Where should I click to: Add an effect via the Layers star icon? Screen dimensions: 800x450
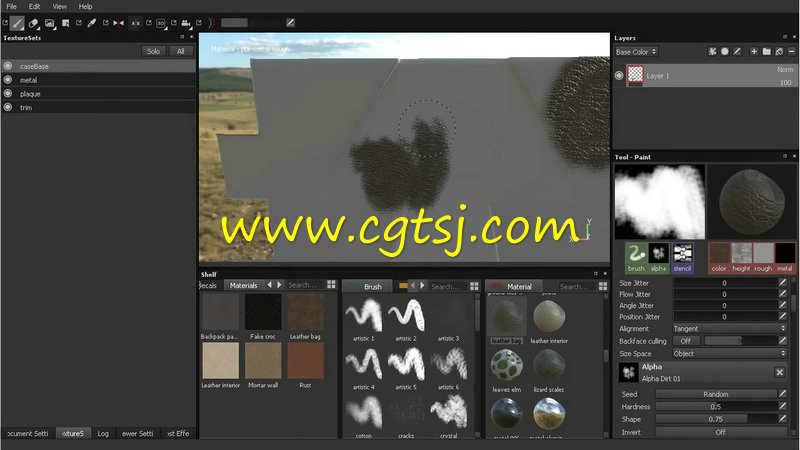tap(712, 52)
